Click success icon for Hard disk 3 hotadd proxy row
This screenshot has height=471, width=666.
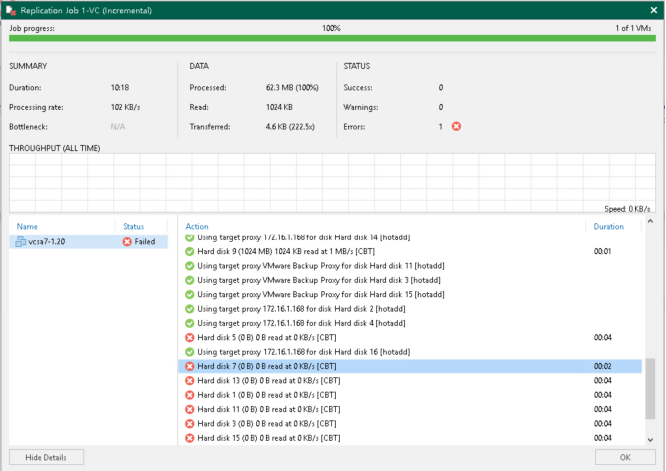(x=189, y=280)
